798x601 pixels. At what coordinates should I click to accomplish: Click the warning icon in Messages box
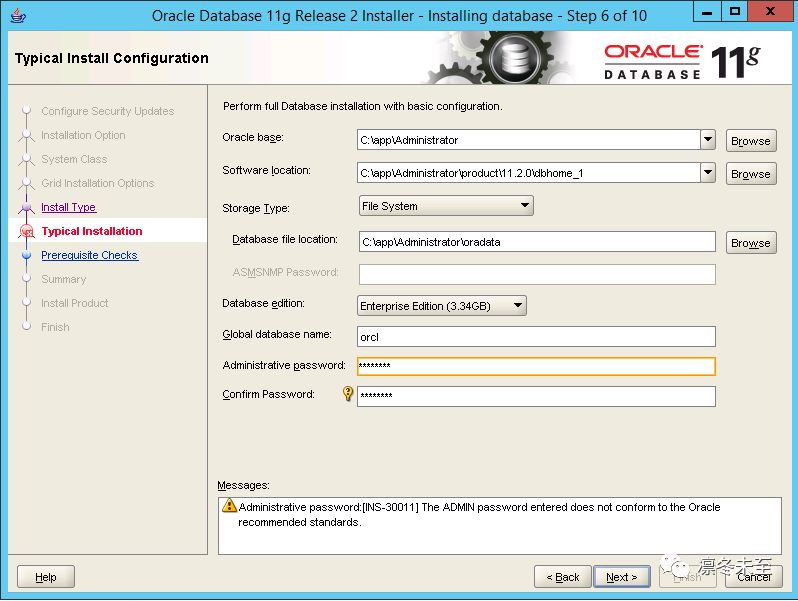230,505
